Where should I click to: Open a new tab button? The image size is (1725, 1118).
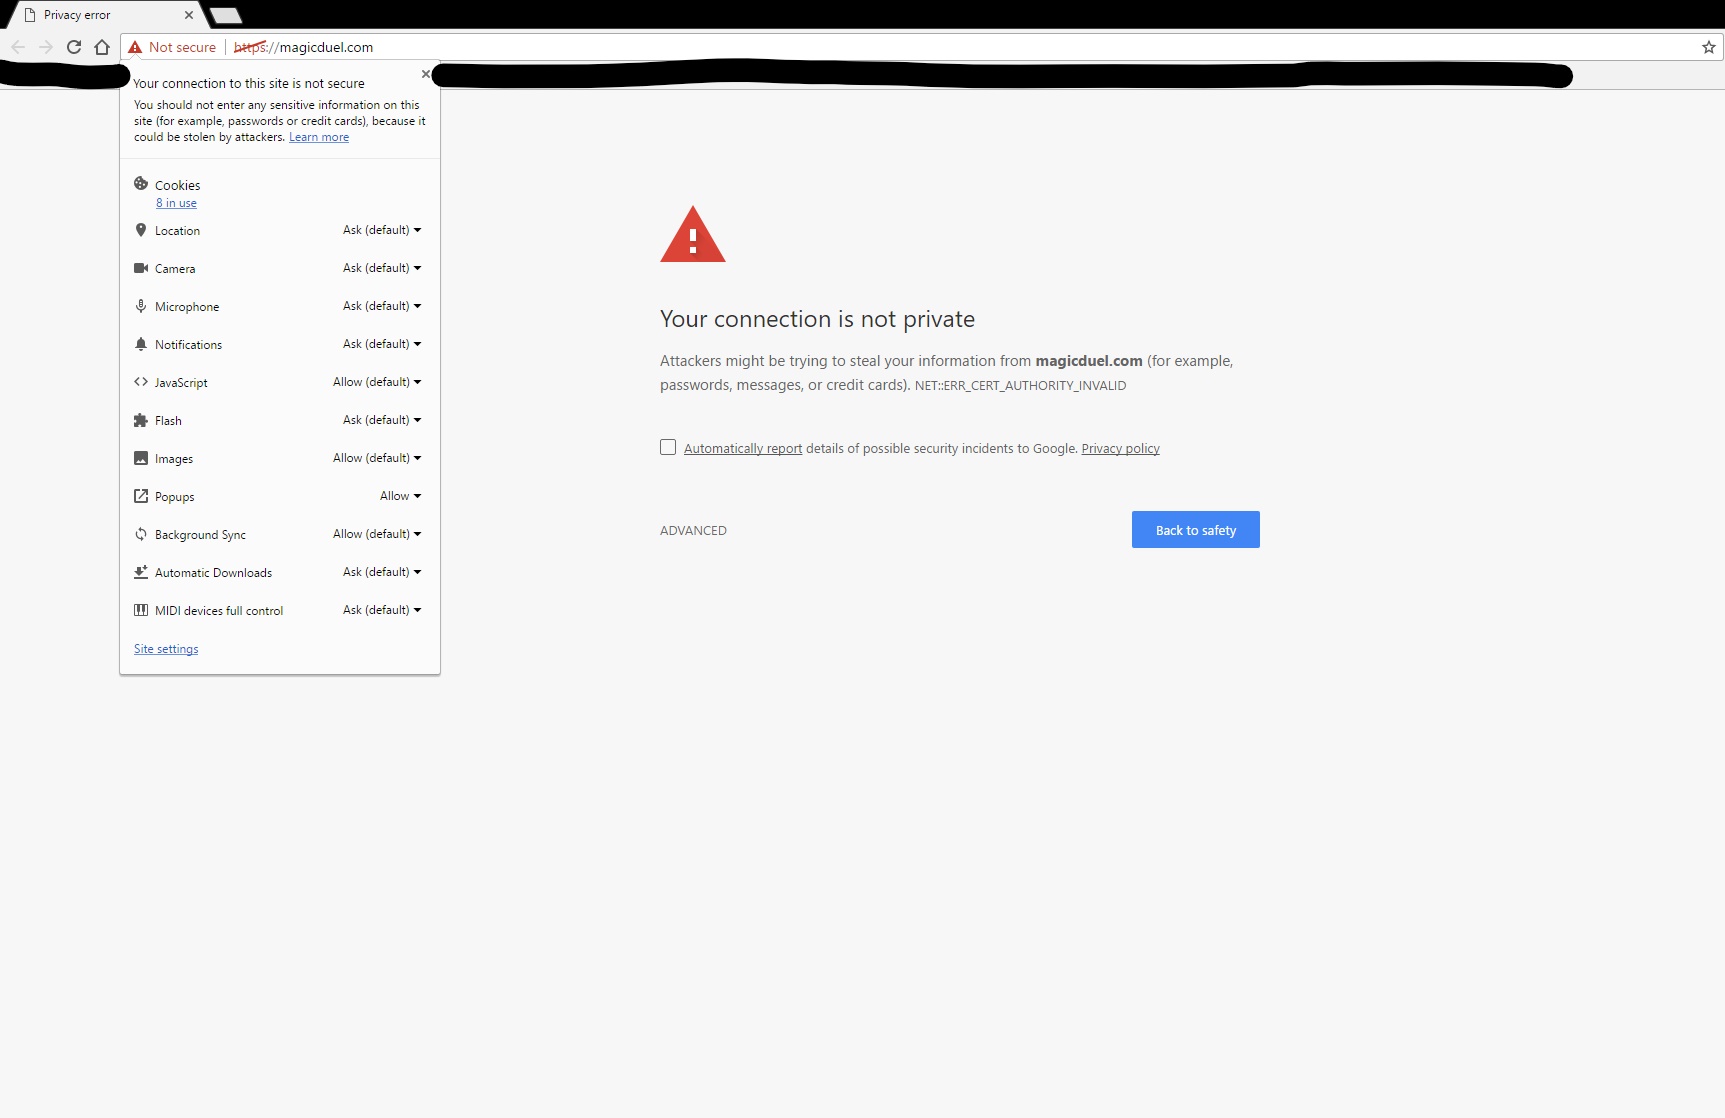pos(226,15)
